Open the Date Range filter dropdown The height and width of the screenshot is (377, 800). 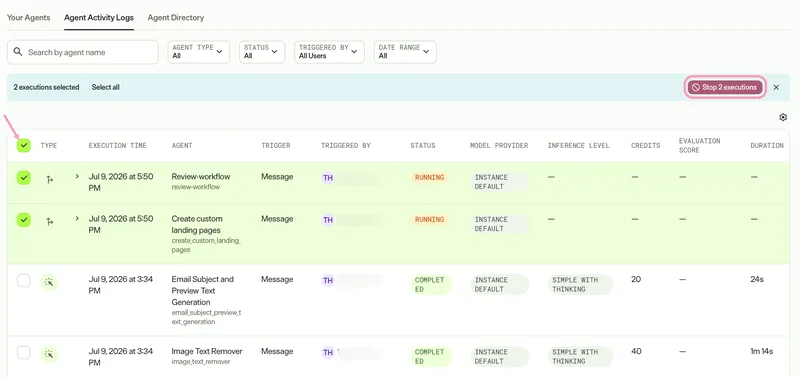[405, 52]
